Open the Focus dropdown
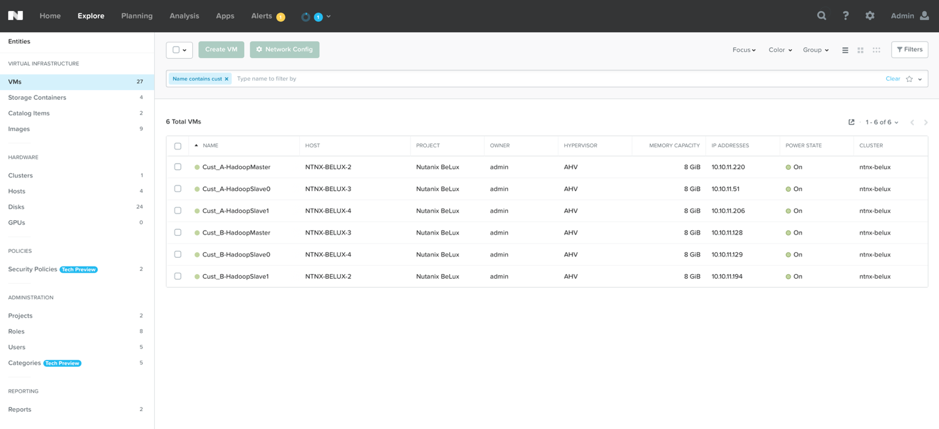This screenshot has width=939, height=429. [744, 50]
